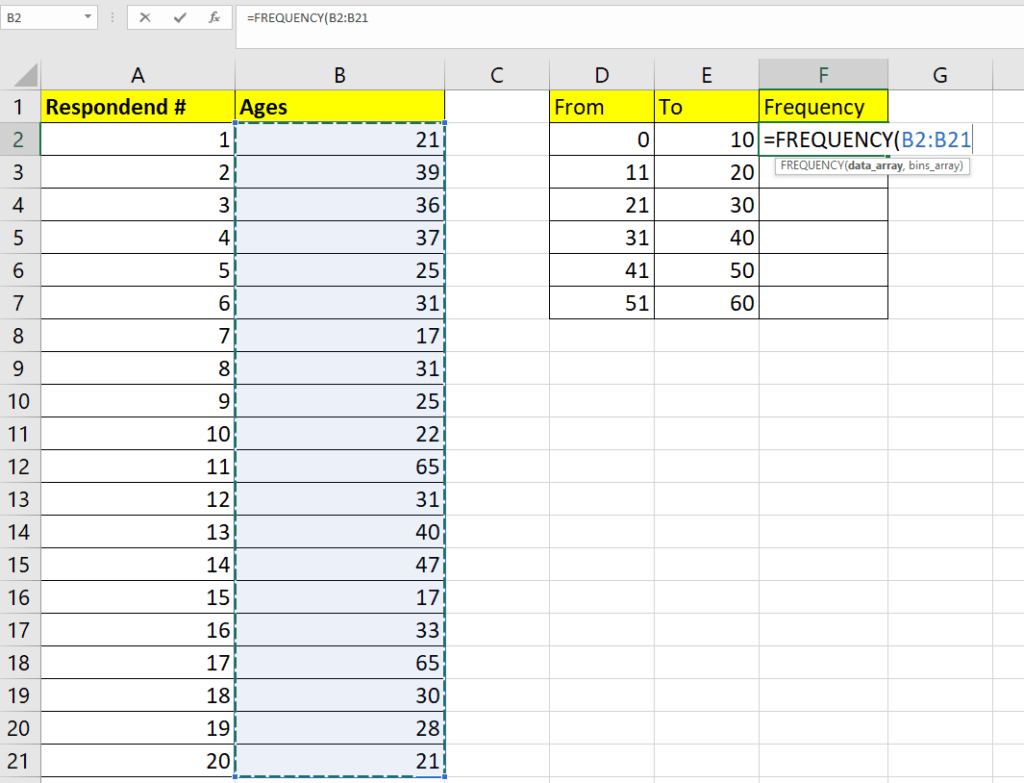Select row 21 header
Image resolution: width=1024 pixels, height=783 pixels.
coord(20,761)
